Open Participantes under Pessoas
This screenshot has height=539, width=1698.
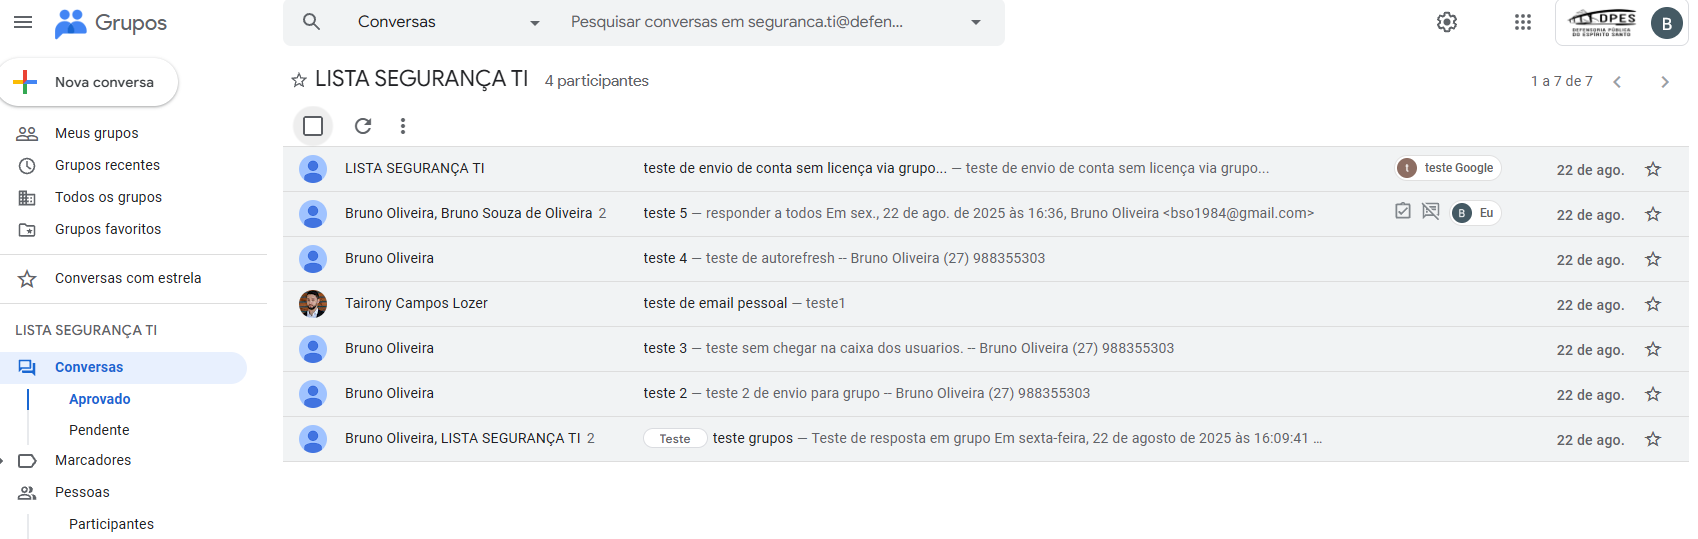tap(111, 524)
